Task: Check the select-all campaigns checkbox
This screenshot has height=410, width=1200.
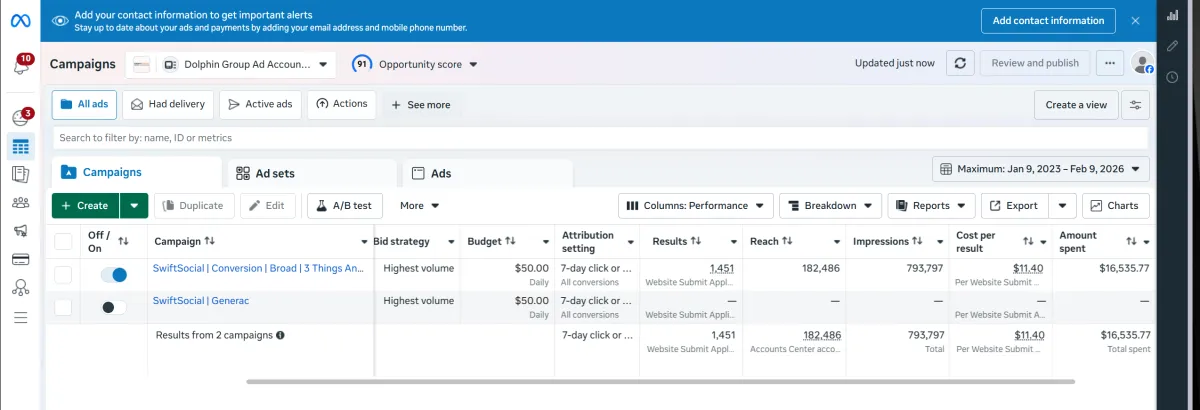Action: coord(63,241)
